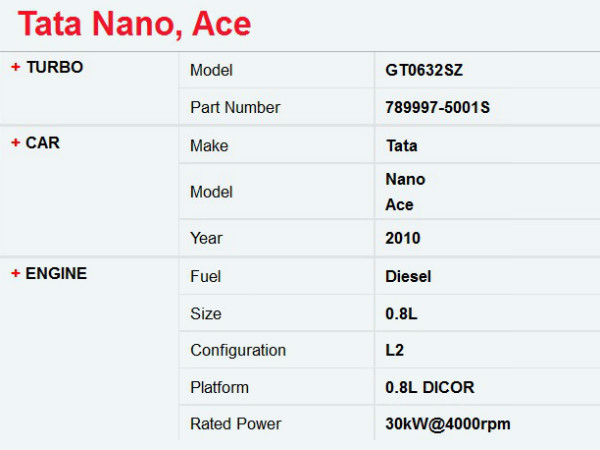Select the TURBO section heading

tap(54, 67)
